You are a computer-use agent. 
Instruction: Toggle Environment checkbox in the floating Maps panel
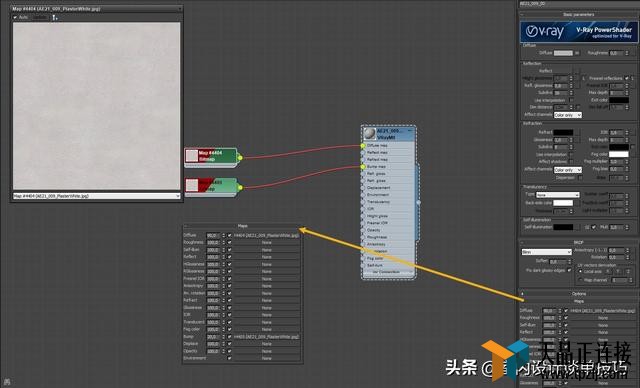pyautogui.click(x=229, y=358)
